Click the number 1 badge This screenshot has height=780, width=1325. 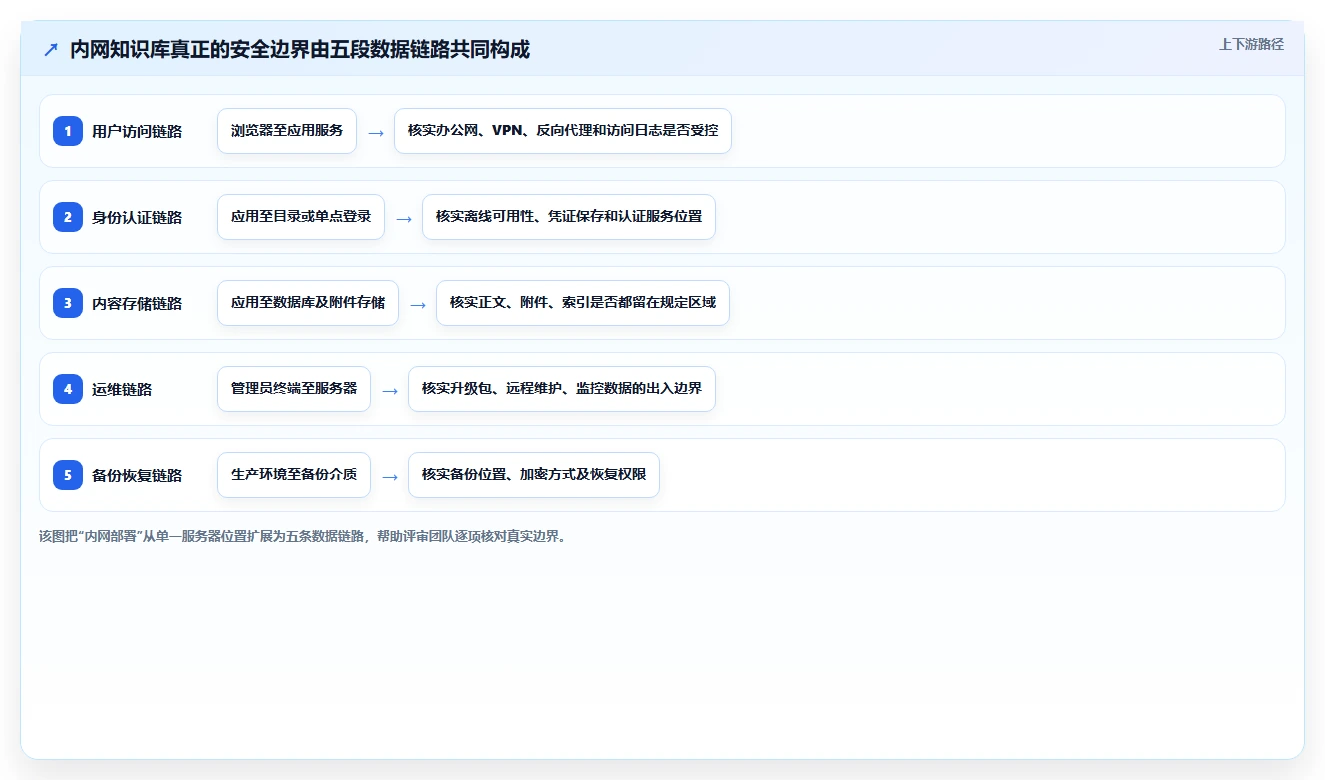point(68,131)
